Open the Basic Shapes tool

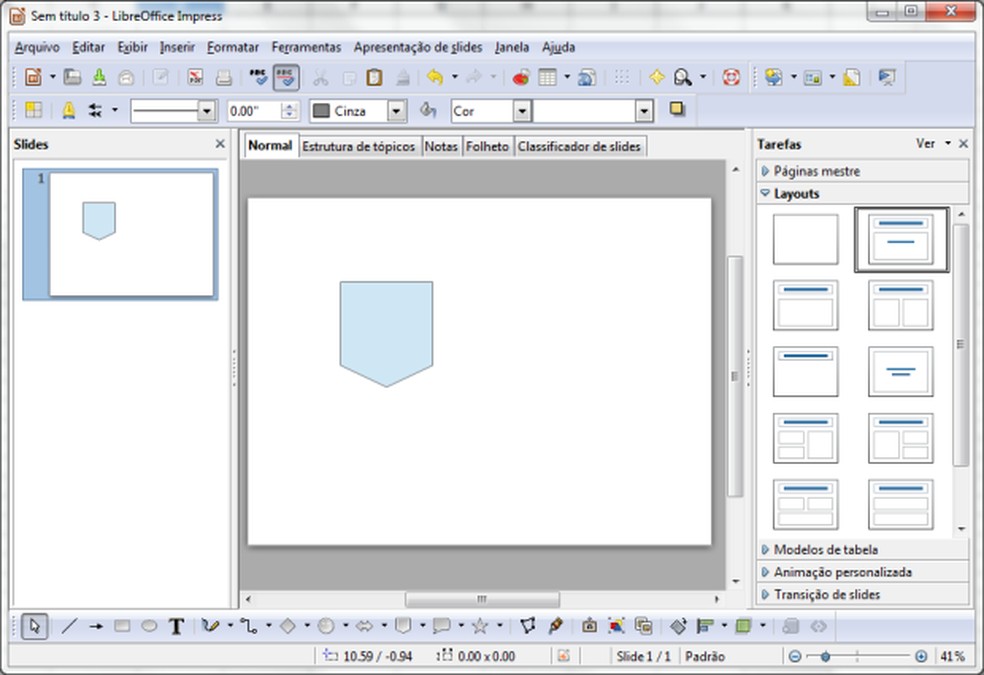288,626
